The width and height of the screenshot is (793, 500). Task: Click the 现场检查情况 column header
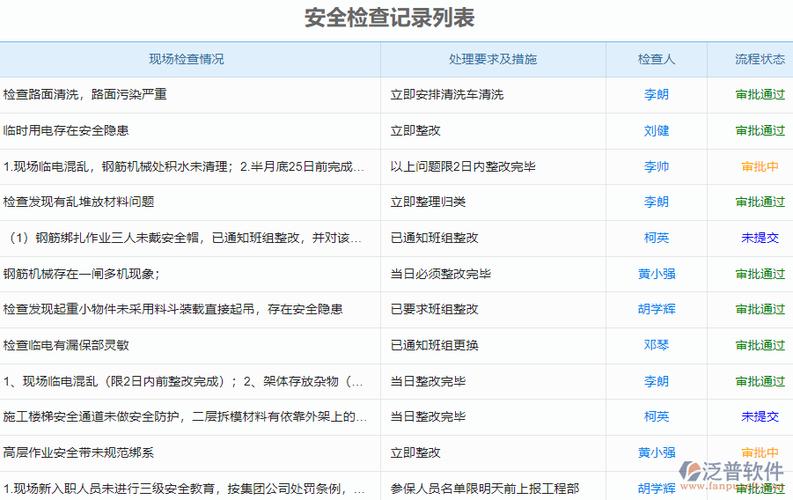coord(186,59)
